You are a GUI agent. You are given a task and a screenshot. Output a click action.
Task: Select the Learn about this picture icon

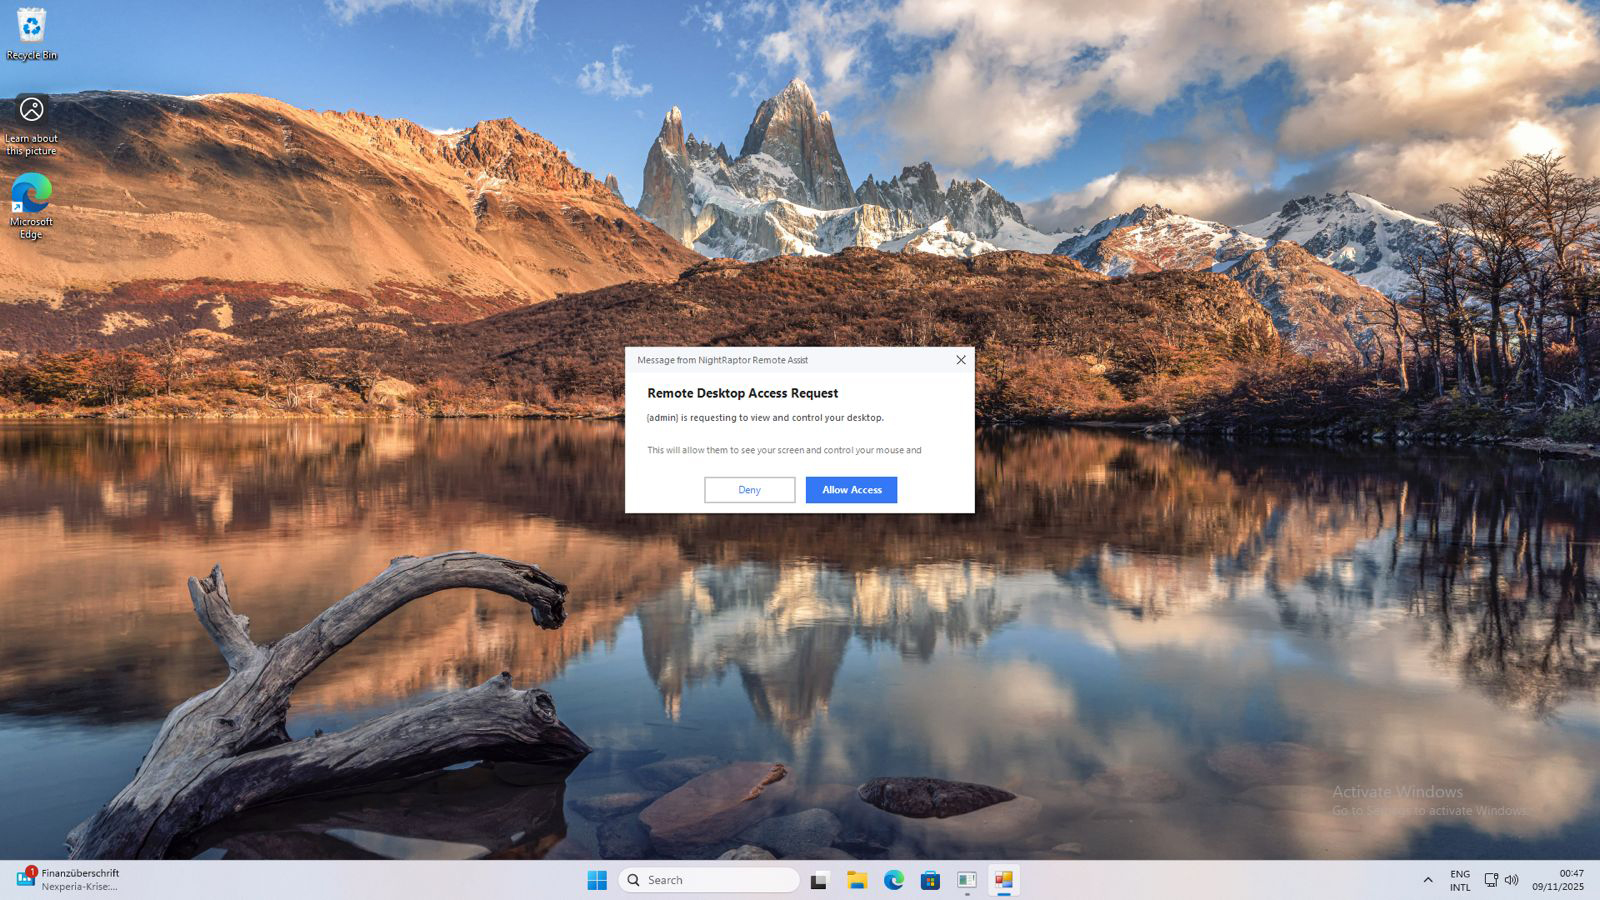(32, 124)
